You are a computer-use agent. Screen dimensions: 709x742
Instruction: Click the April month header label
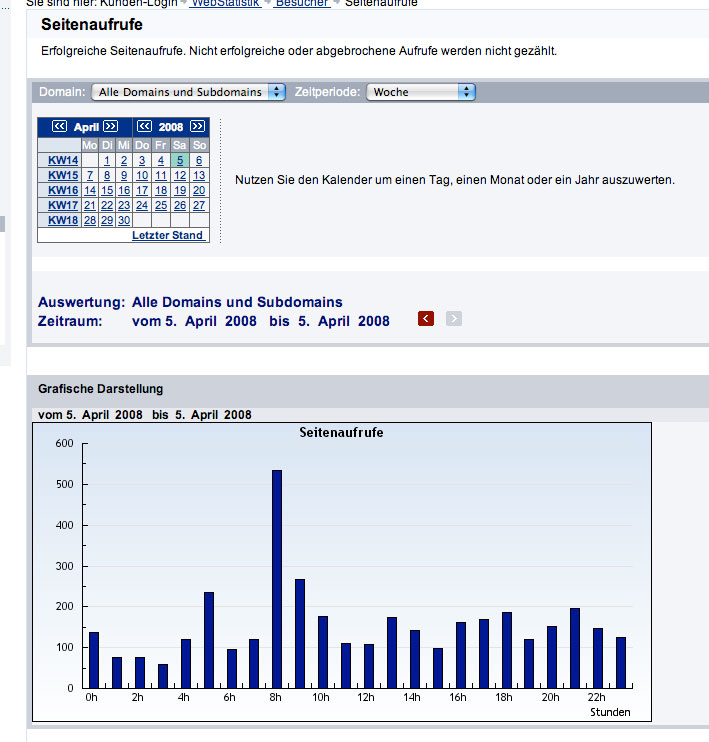85,127
